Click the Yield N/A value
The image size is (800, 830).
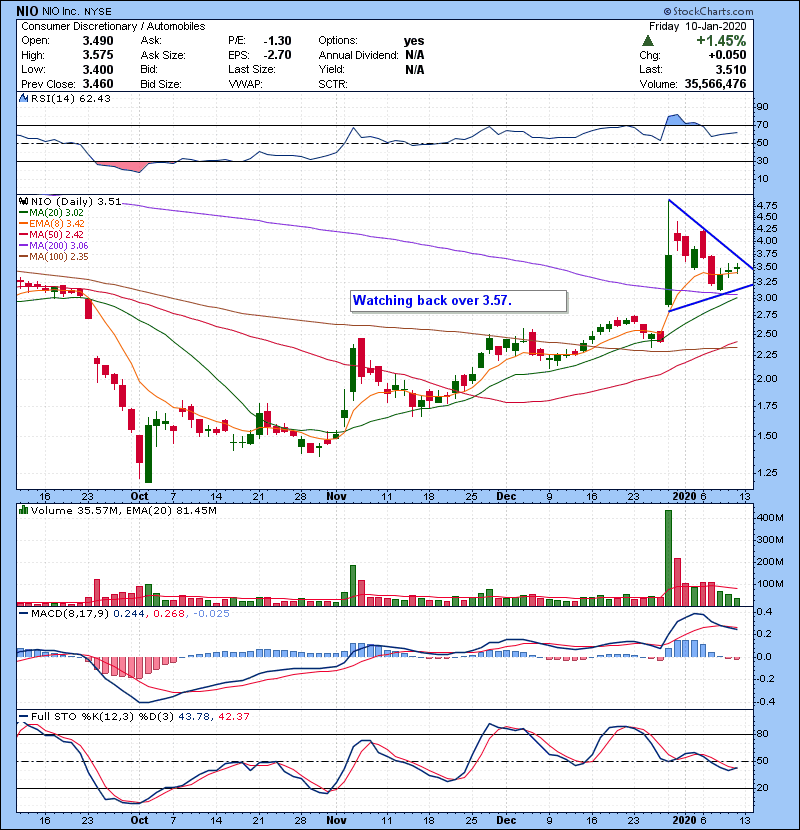[415, 70]
